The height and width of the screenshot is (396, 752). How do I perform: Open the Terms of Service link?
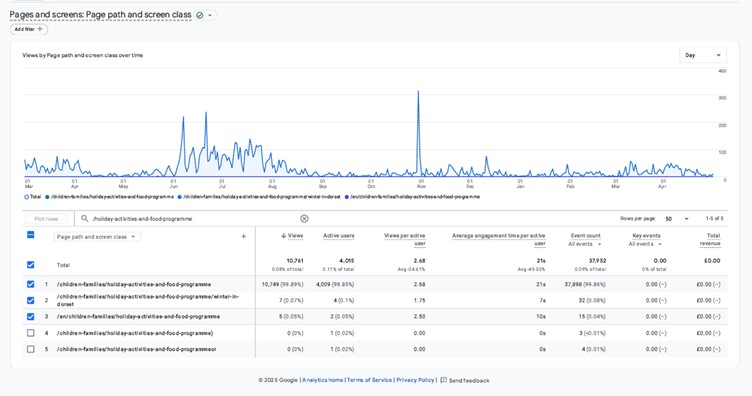[369, 380]
